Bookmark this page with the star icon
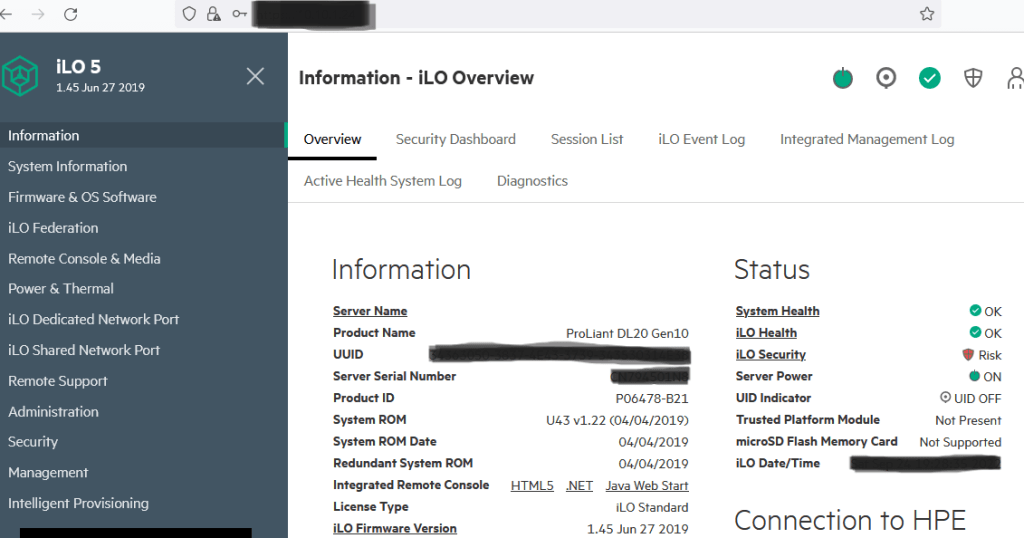 pyautogui.click(x=927, y=14)
